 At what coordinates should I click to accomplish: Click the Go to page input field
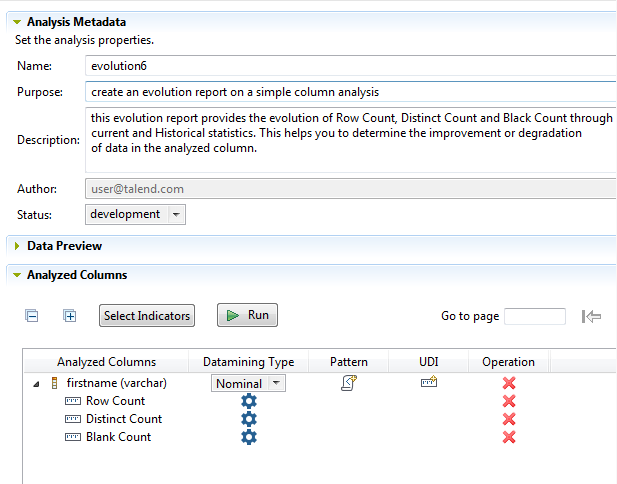535,316
